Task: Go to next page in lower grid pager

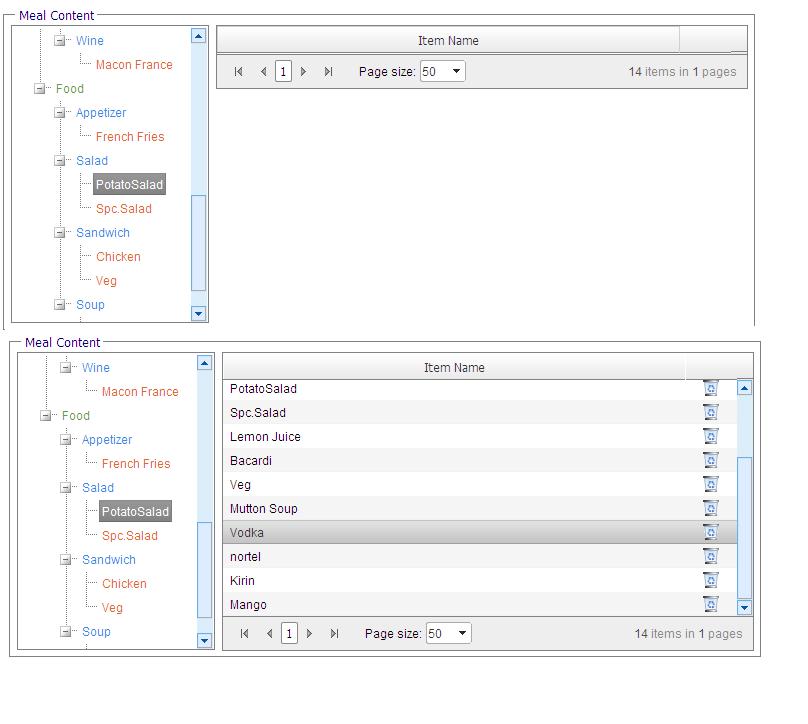Action: (310, 633)
